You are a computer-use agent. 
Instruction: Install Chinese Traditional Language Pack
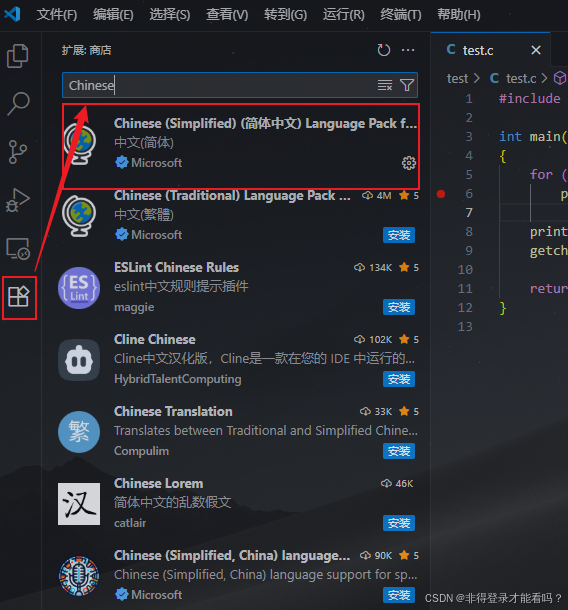point(399,235)
